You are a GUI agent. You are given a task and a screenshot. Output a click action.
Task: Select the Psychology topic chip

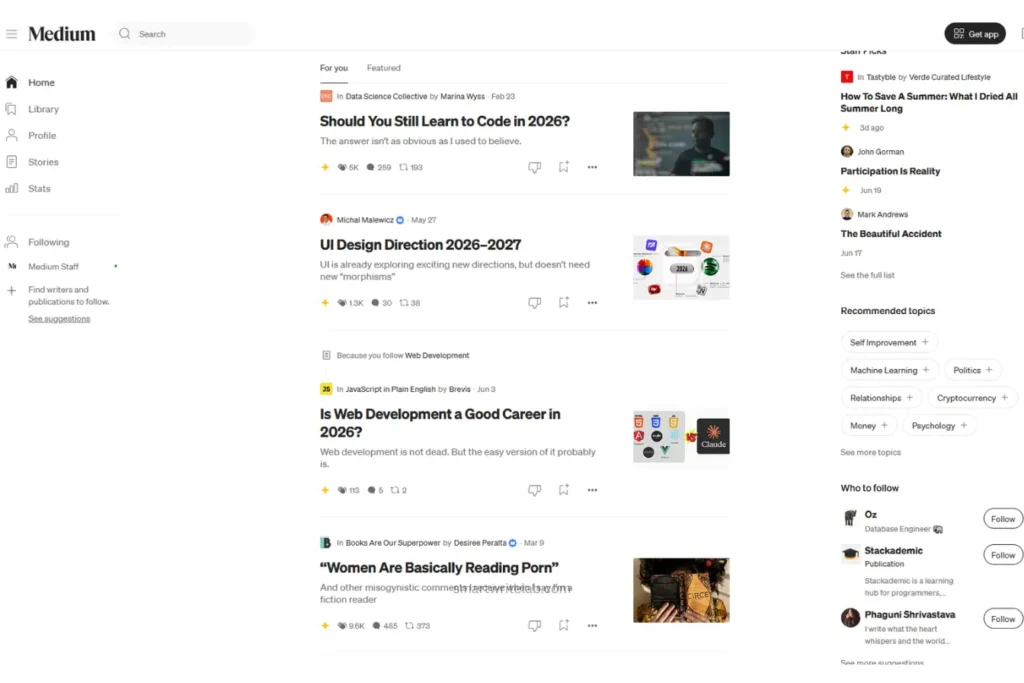pyautogui.click(x=939, y=426)
